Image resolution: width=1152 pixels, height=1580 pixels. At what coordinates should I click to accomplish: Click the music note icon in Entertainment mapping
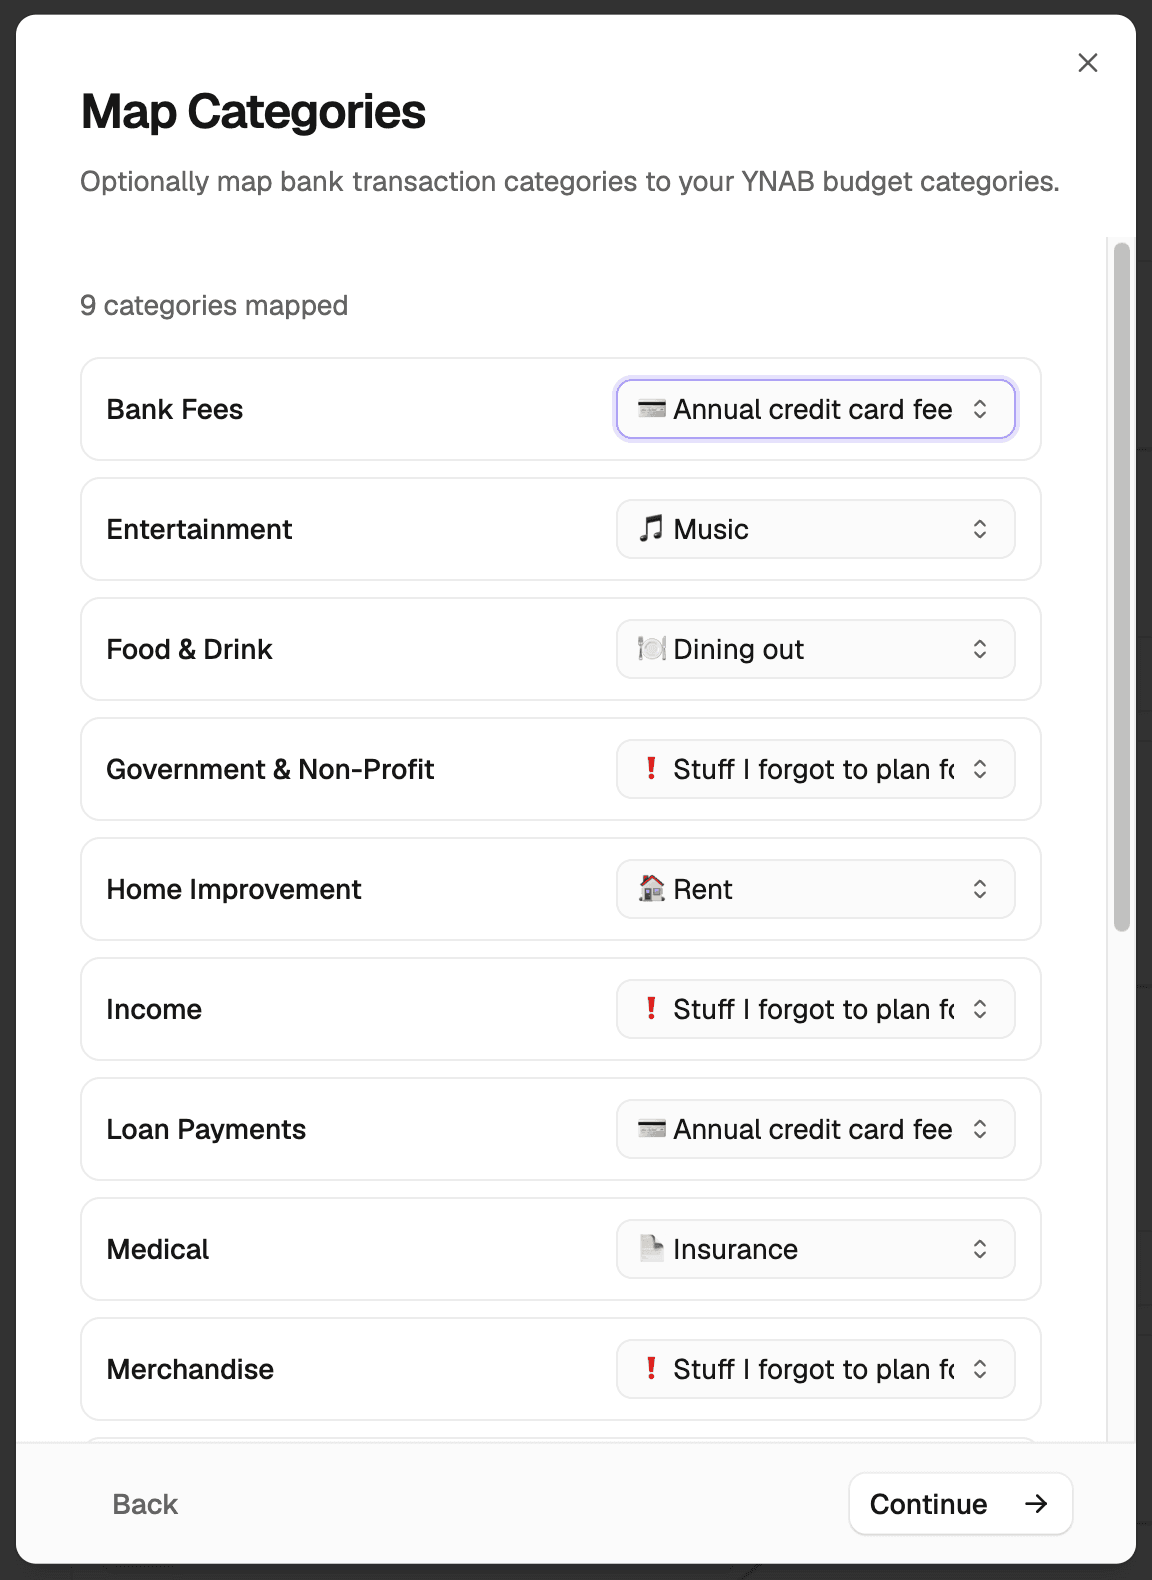pos(652,529)
